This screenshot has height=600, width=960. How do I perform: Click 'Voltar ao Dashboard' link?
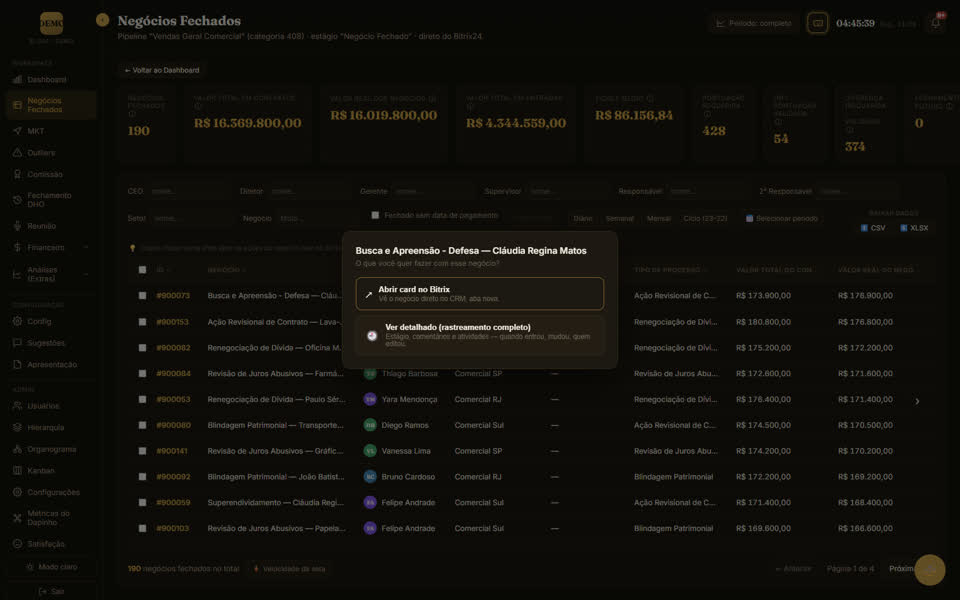[x=162, y=70]
